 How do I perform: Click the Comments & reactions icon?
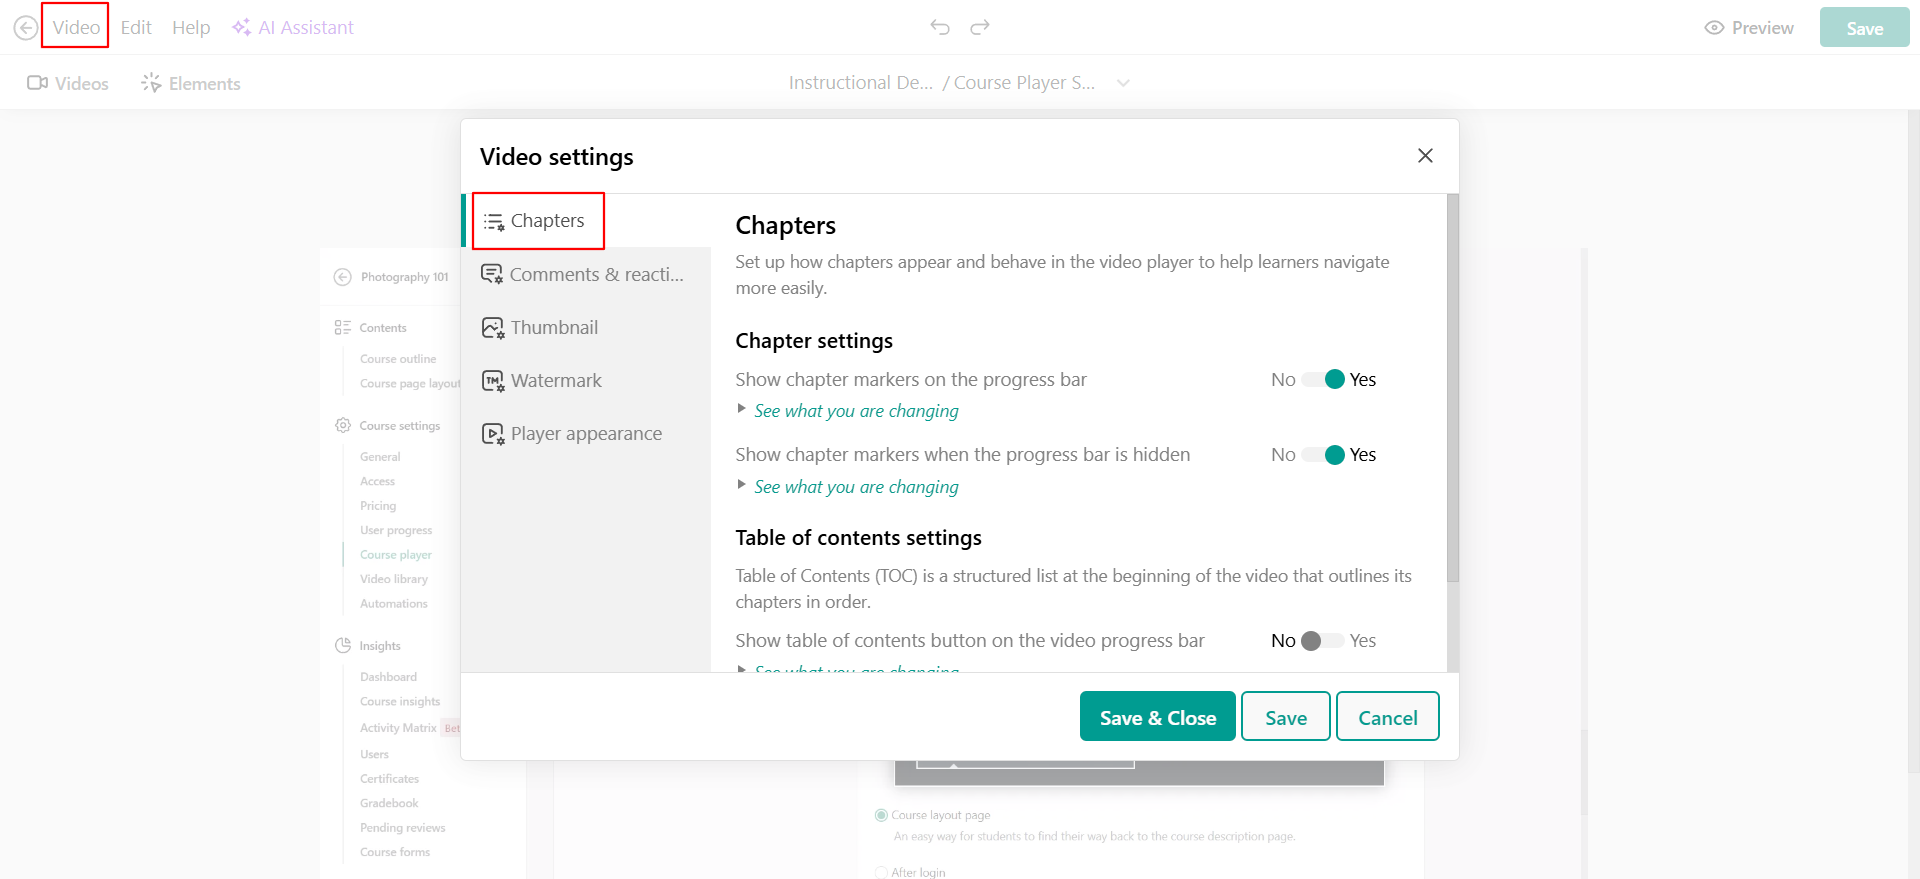[x=492, y=274]
